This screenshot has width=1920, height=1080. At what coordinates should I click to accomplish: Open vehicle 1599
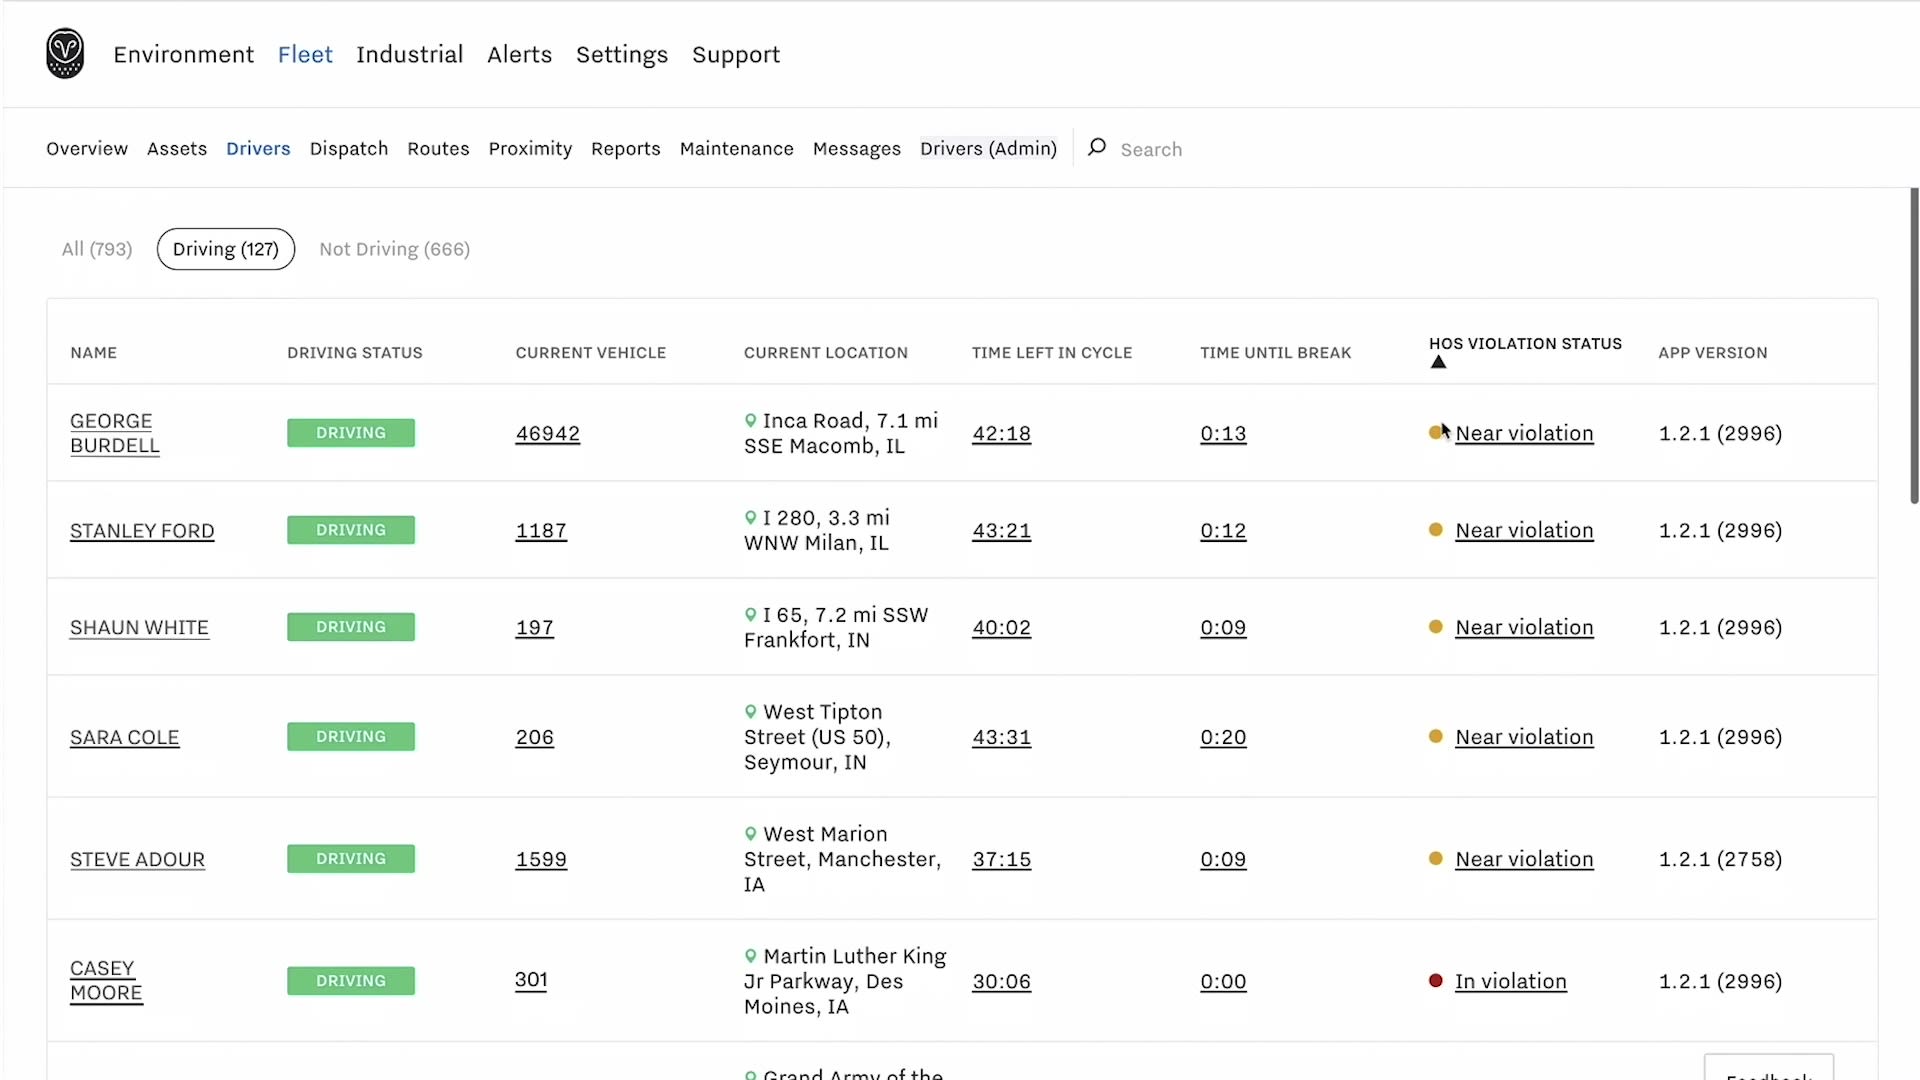pyautogui.click(x=541, y=860)
